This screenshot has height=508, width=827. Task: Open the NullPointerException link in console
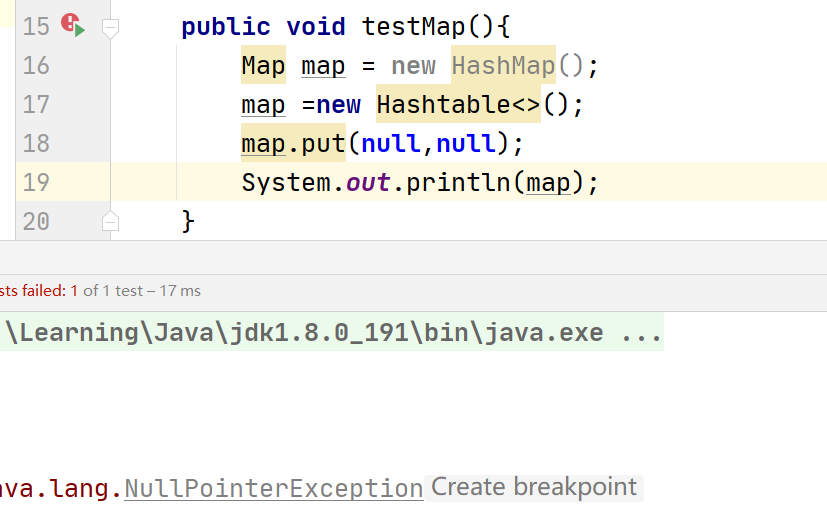point(274,488)
